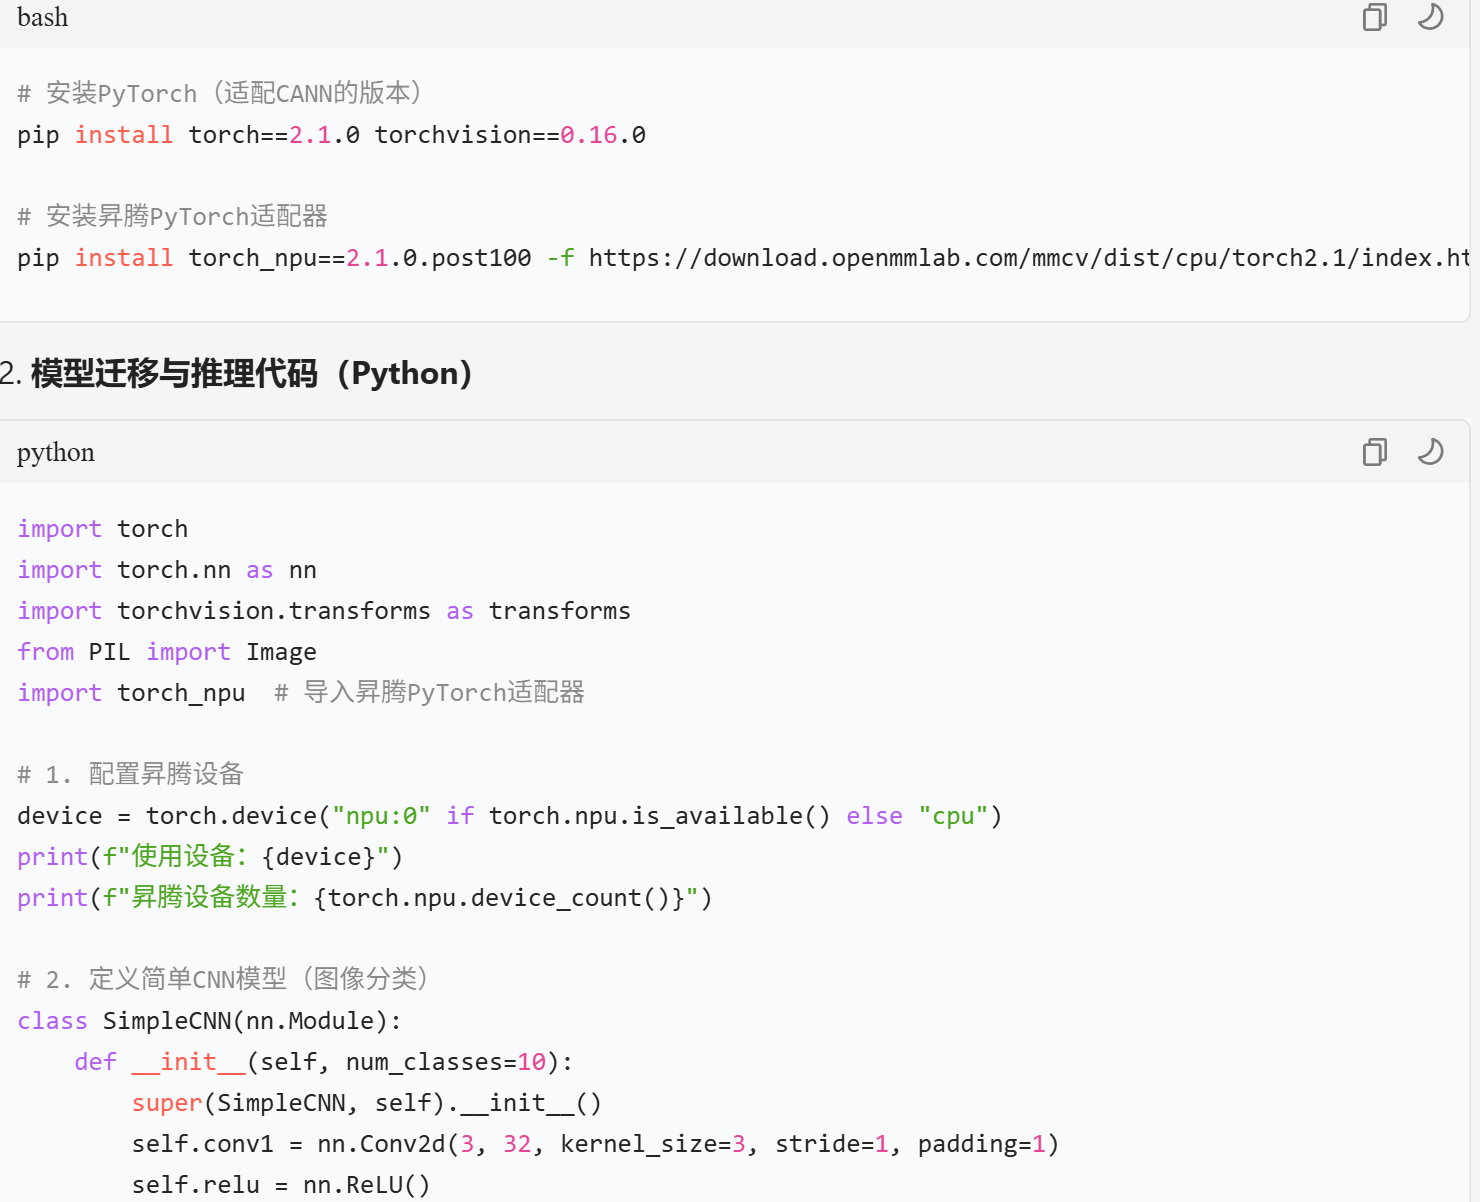Click the comment '# 安装昇腾PyTorch适配器'
Image resolution: width=1480 pixels, height=1202 pixels.
(x=172, y=216)
